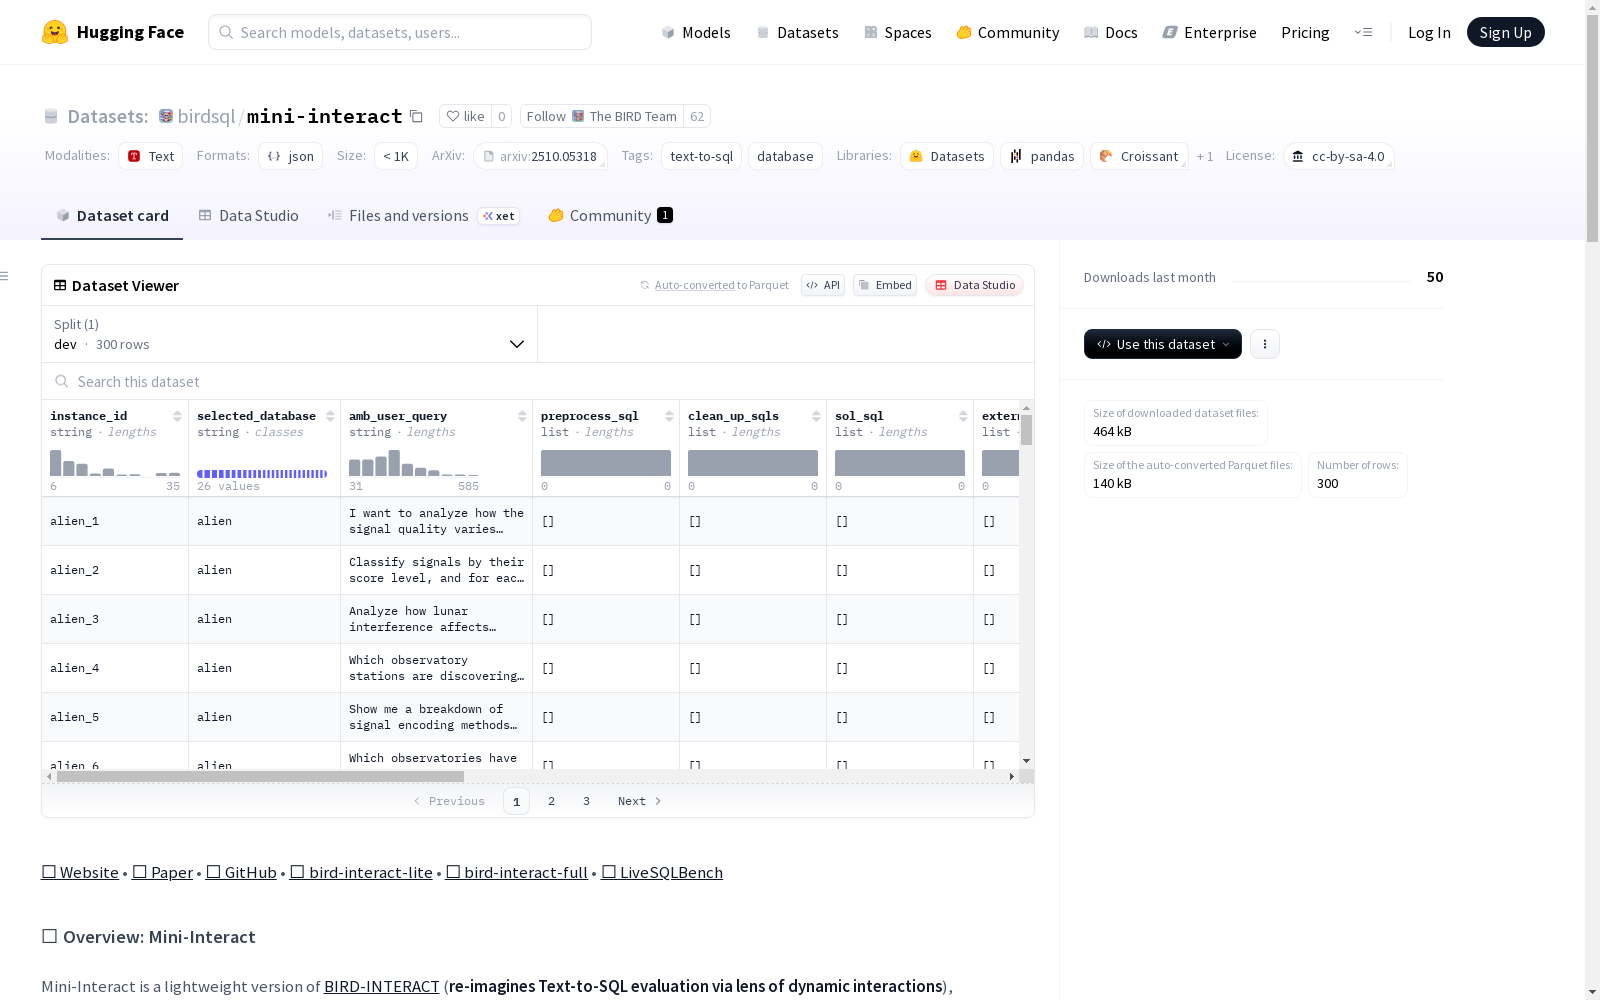Open Enterprise in the top navigation
1600x1000 pixels.
point(1210,32)
